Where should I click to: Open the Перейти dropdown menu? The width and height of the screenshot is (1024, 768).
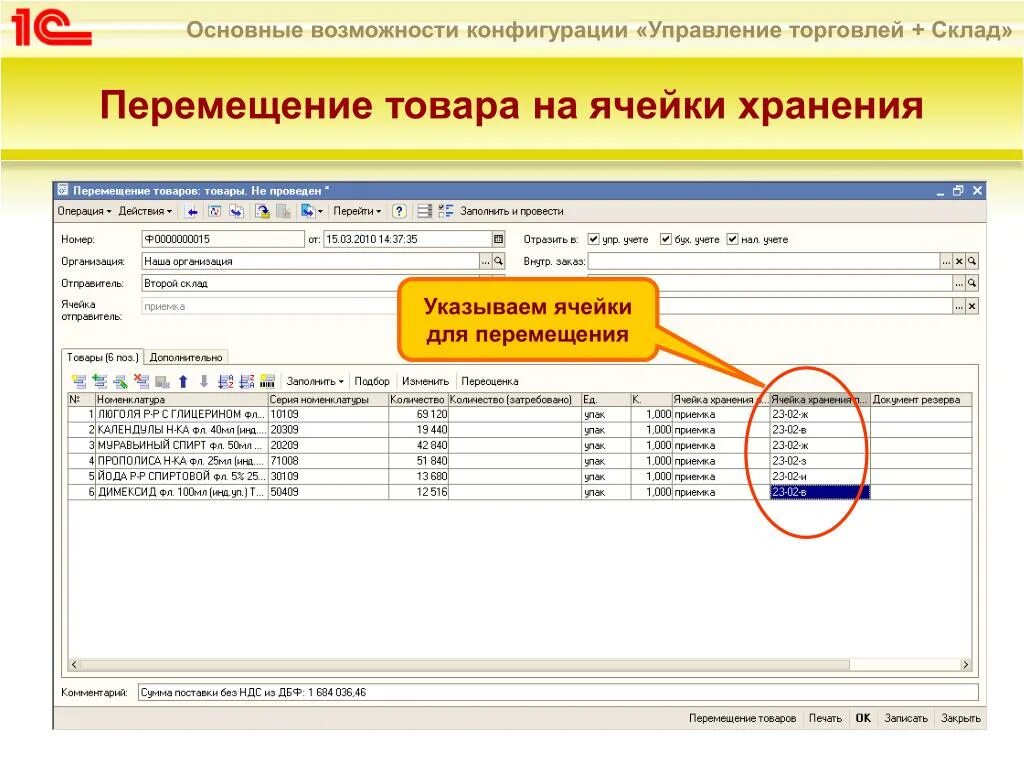[x=357, y=211]
